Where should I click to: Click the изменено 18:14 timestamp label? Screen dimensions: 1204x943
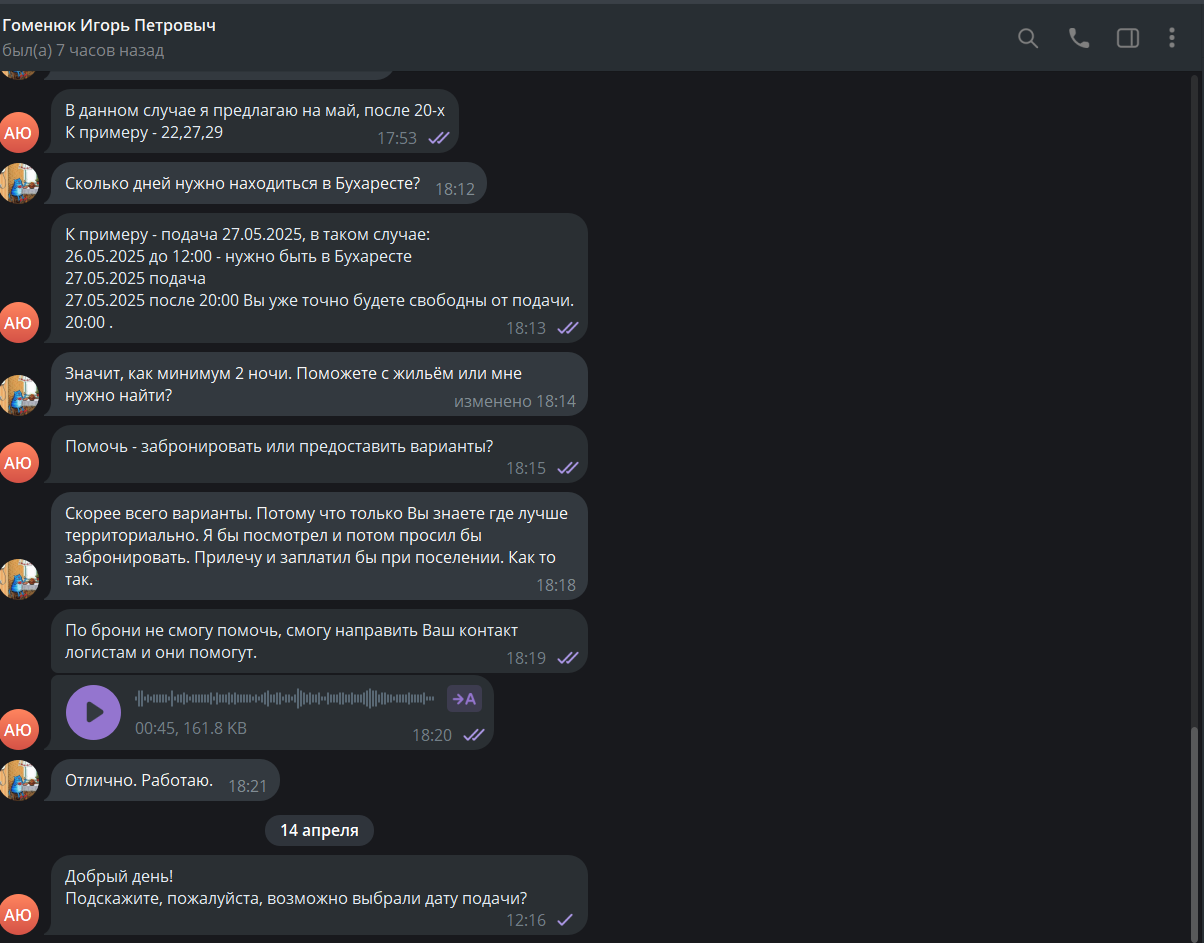pos(515,401)
